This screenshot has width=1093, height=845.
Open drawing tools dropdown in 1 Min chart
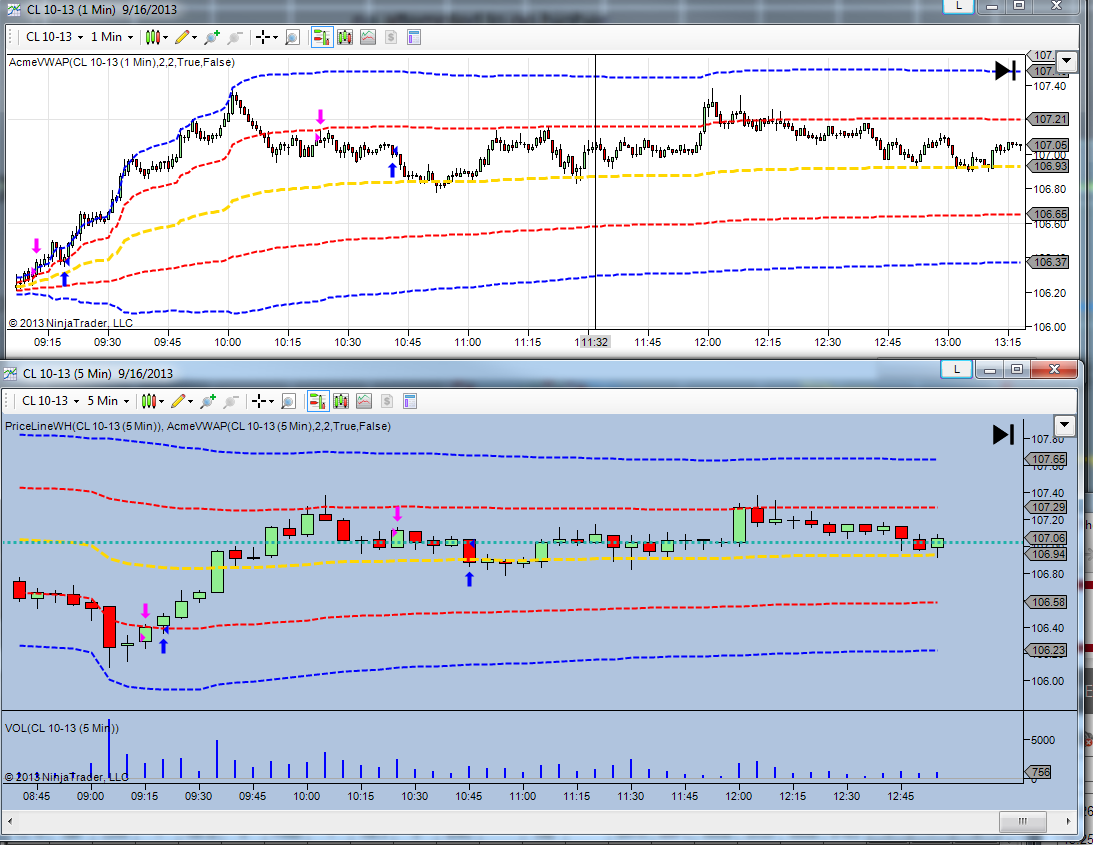coord(186,37)
